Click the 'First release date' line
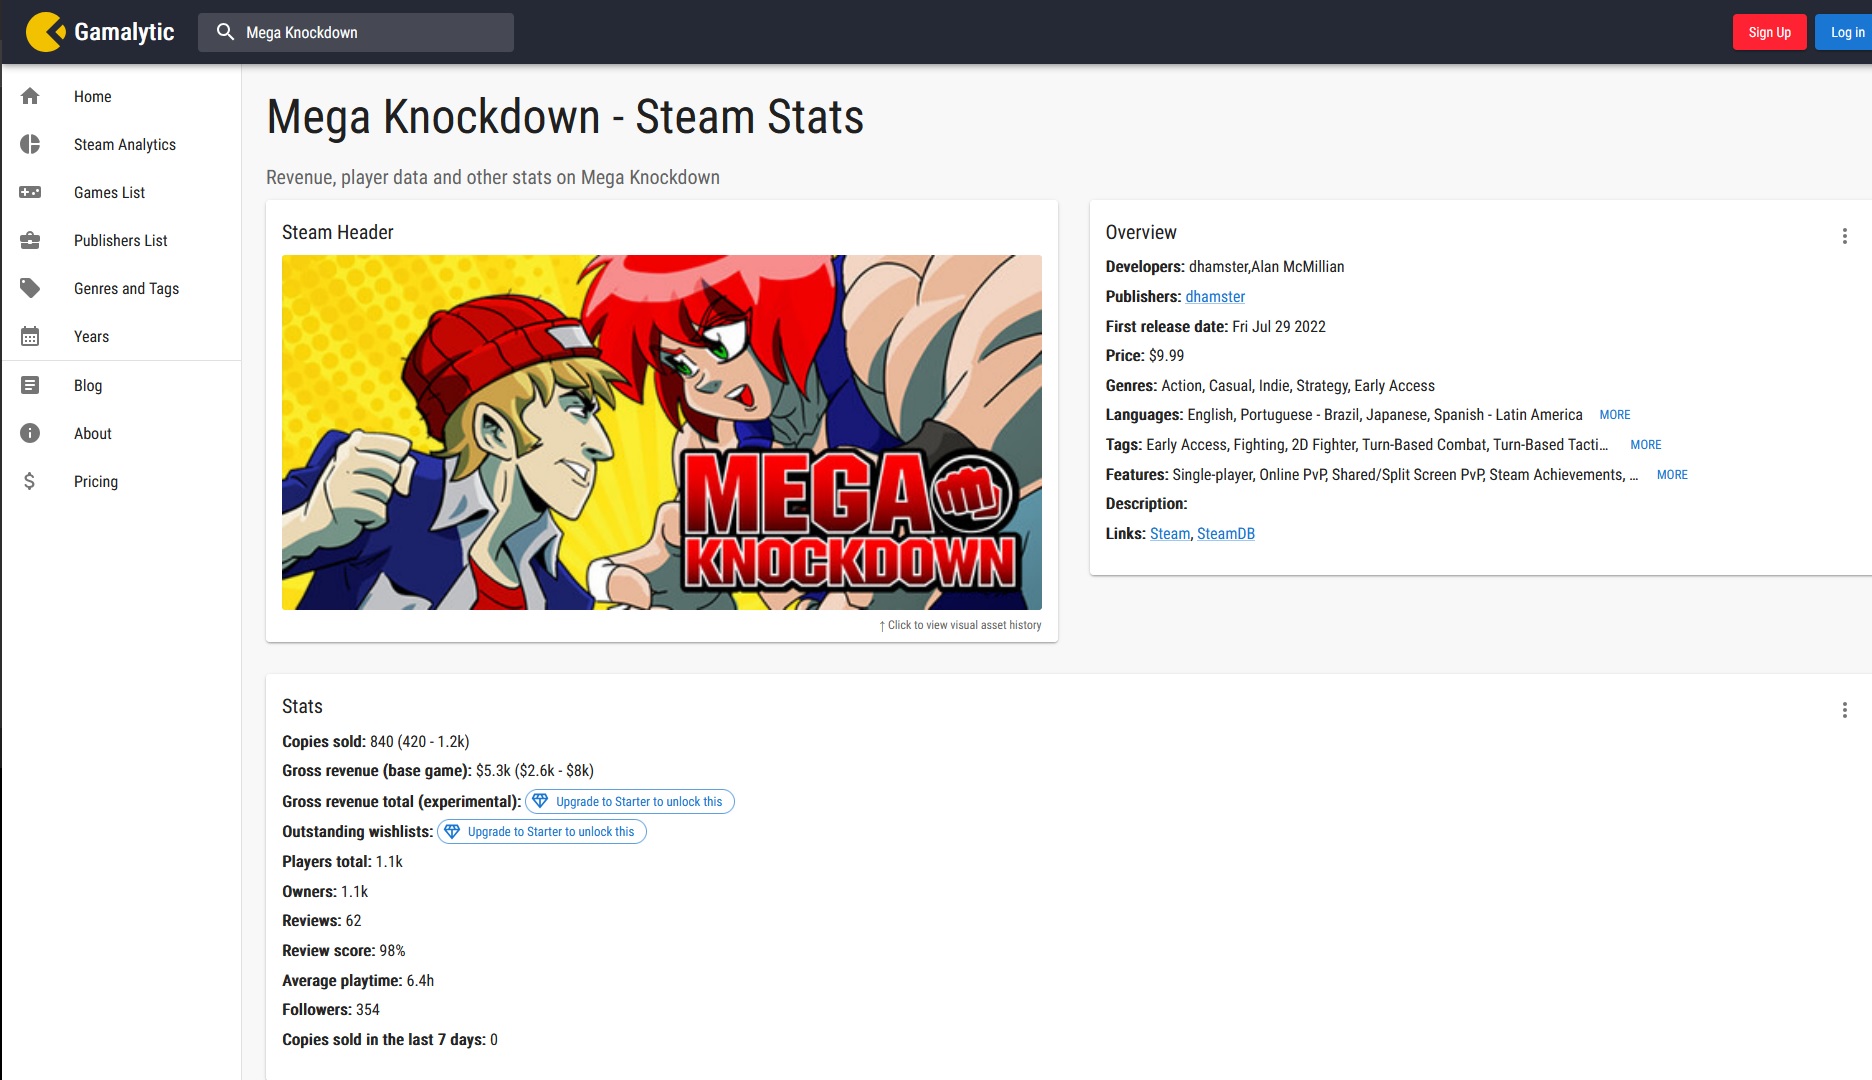Screen dimensions: 1872x1080 (x=1216, y=326)
